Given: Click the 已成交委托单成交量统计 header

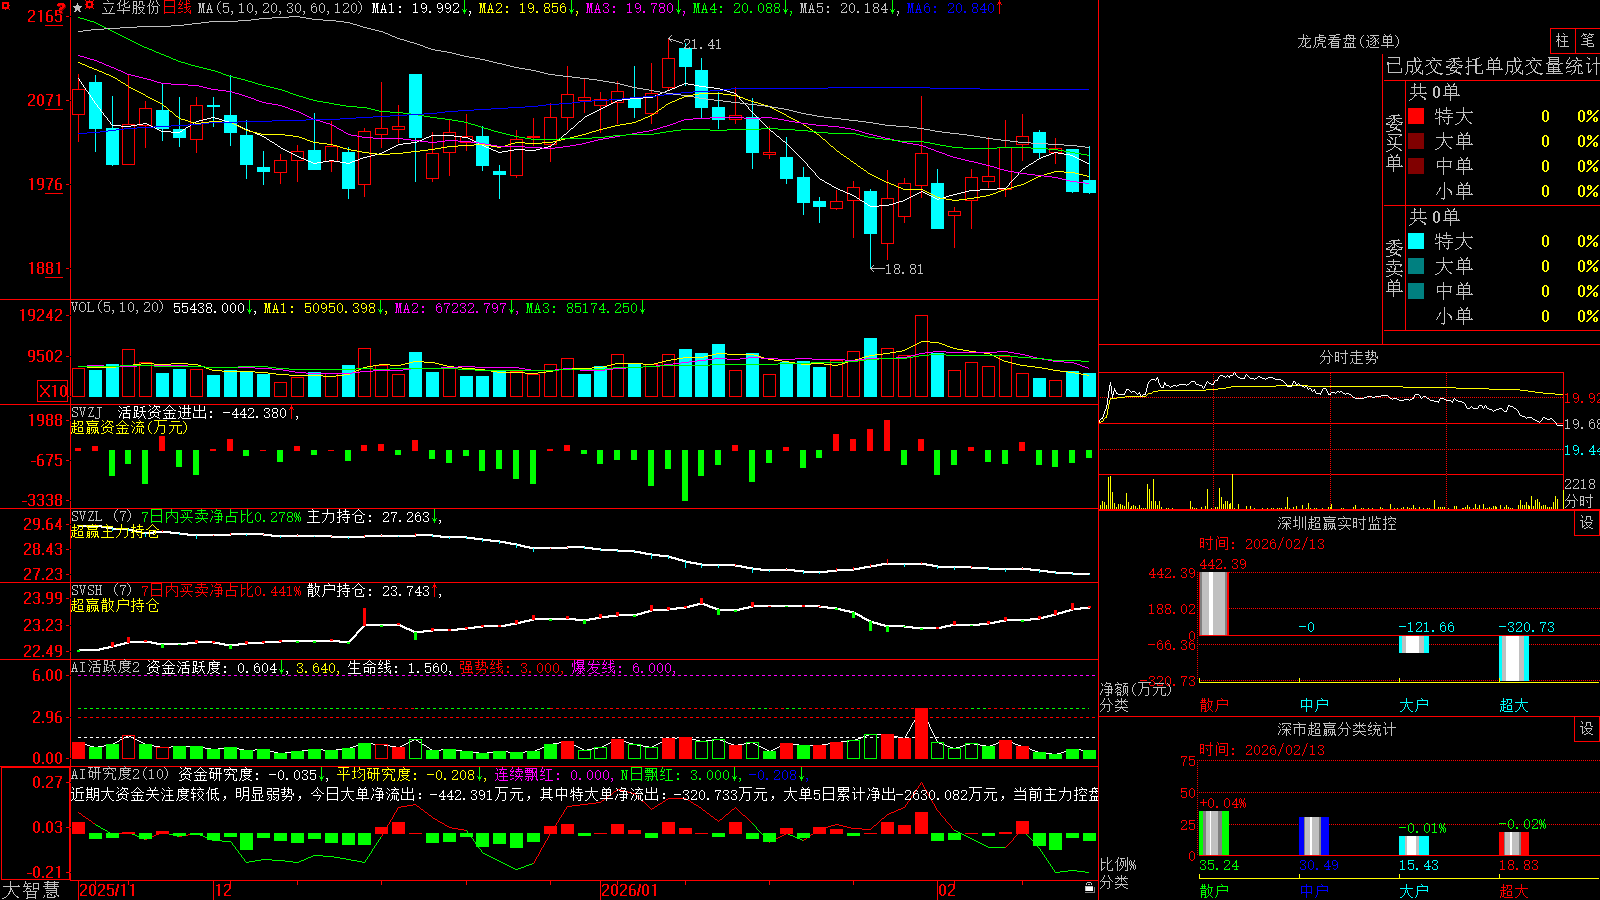Looking at the screenshot, I should tap(1492, 66).
